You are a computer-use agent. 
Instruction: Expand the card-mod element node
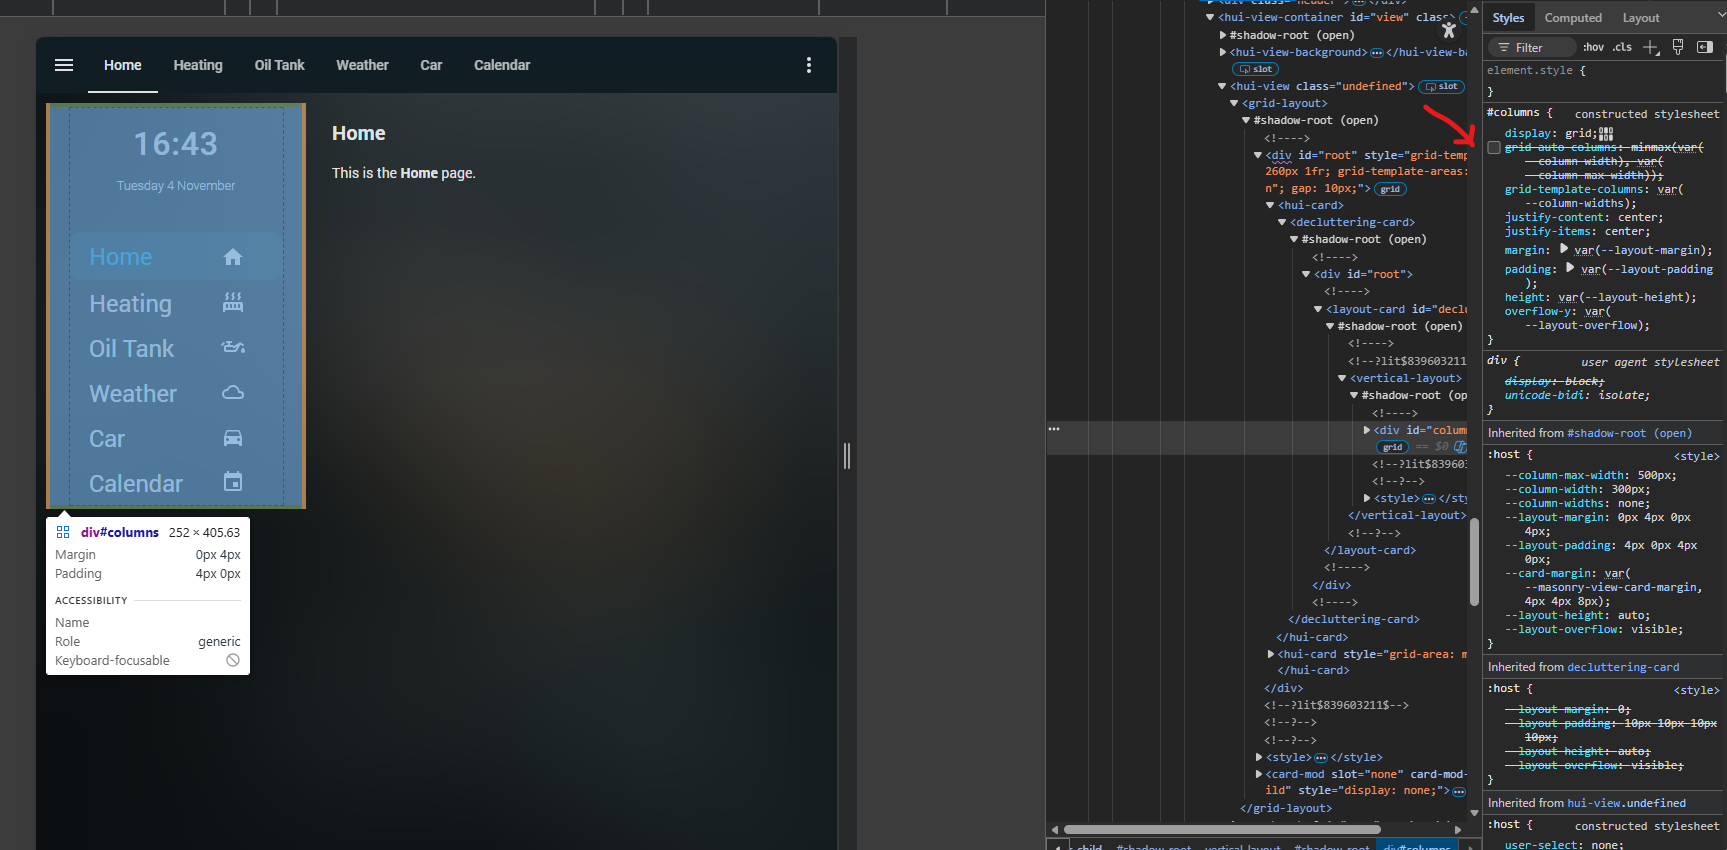tap(1258, 774)
